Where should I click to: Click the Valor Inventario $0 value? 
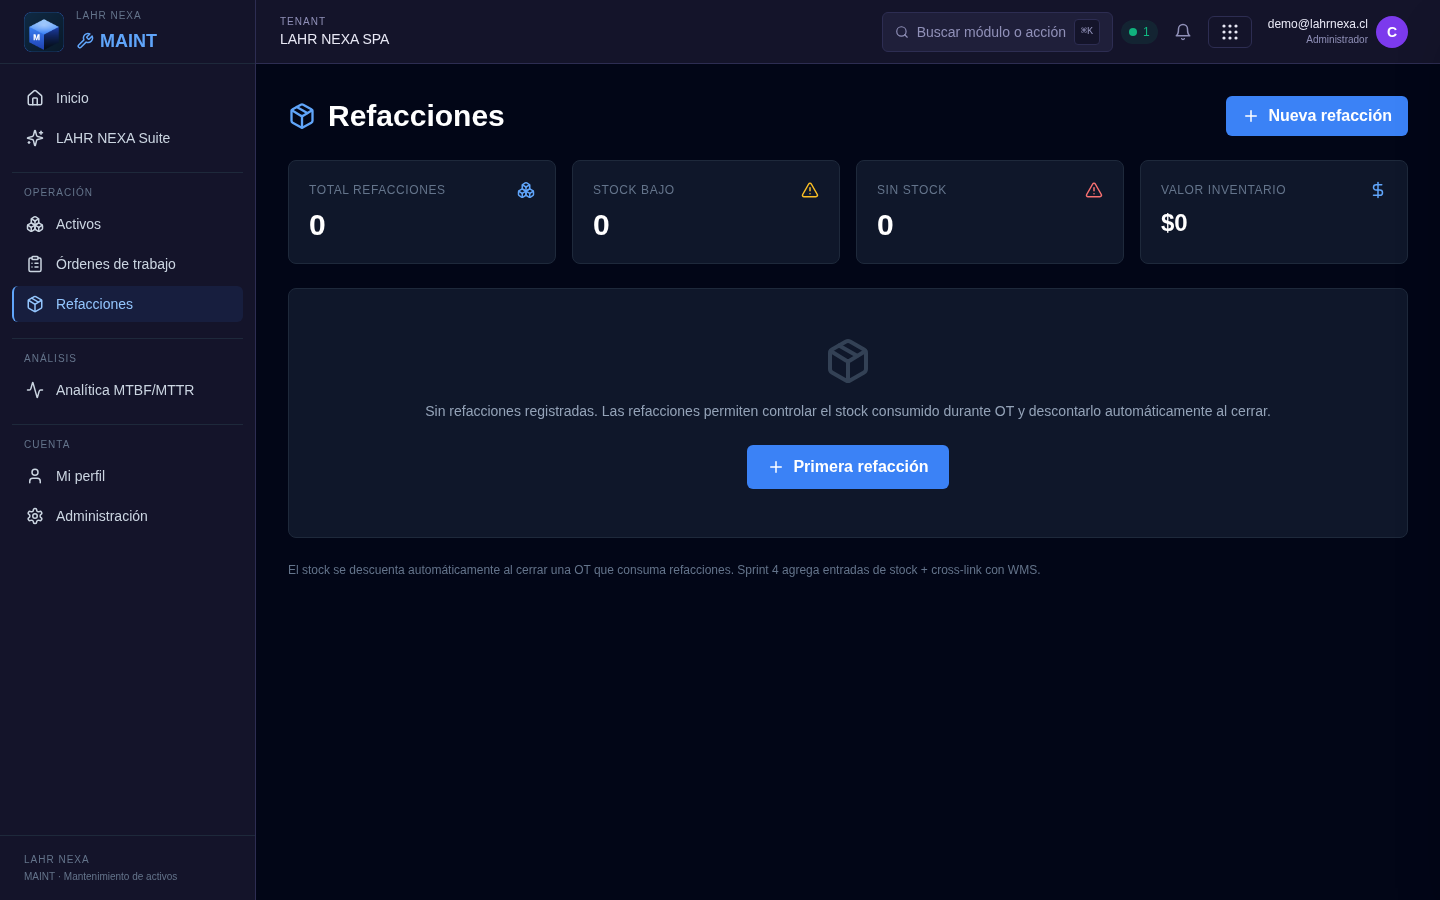point(1174,223)
